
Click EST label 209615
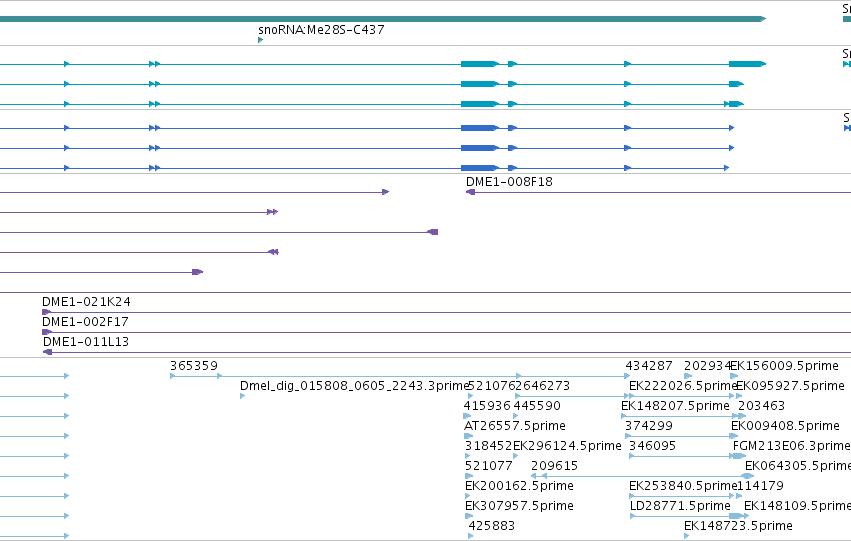(554, 466)
